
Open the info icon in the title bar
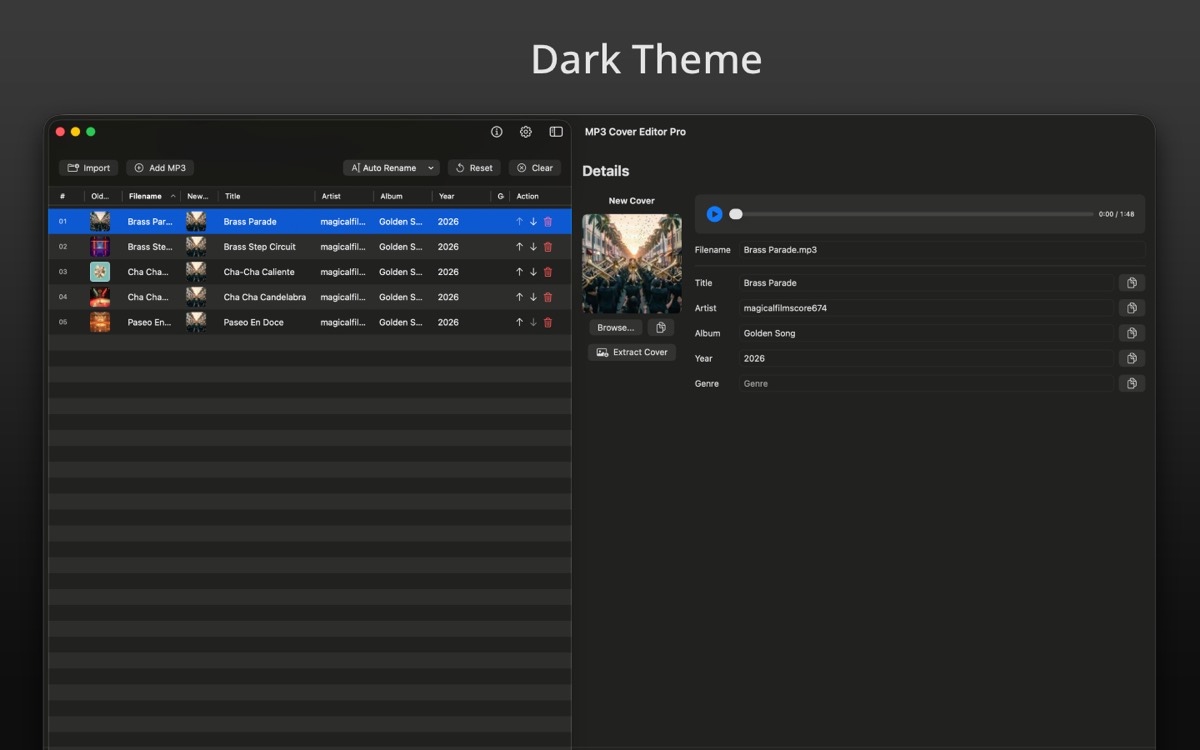(496, 132)
